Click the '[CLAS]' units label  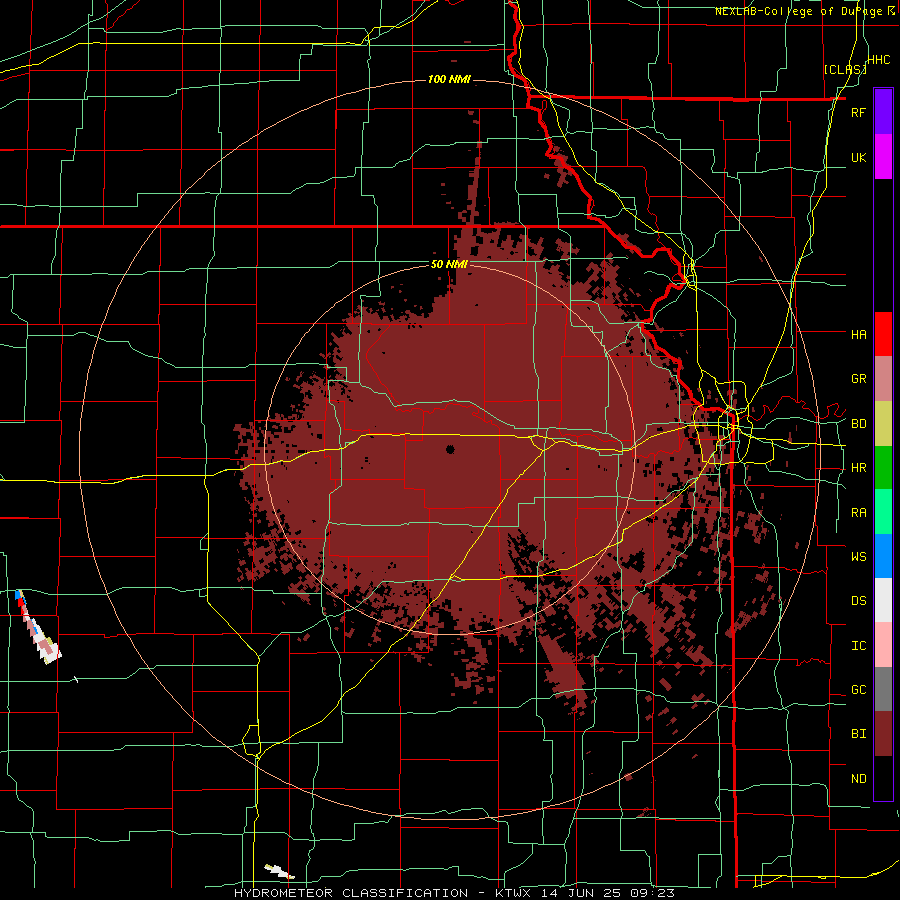pyautogui.click(x=845, y=69)
